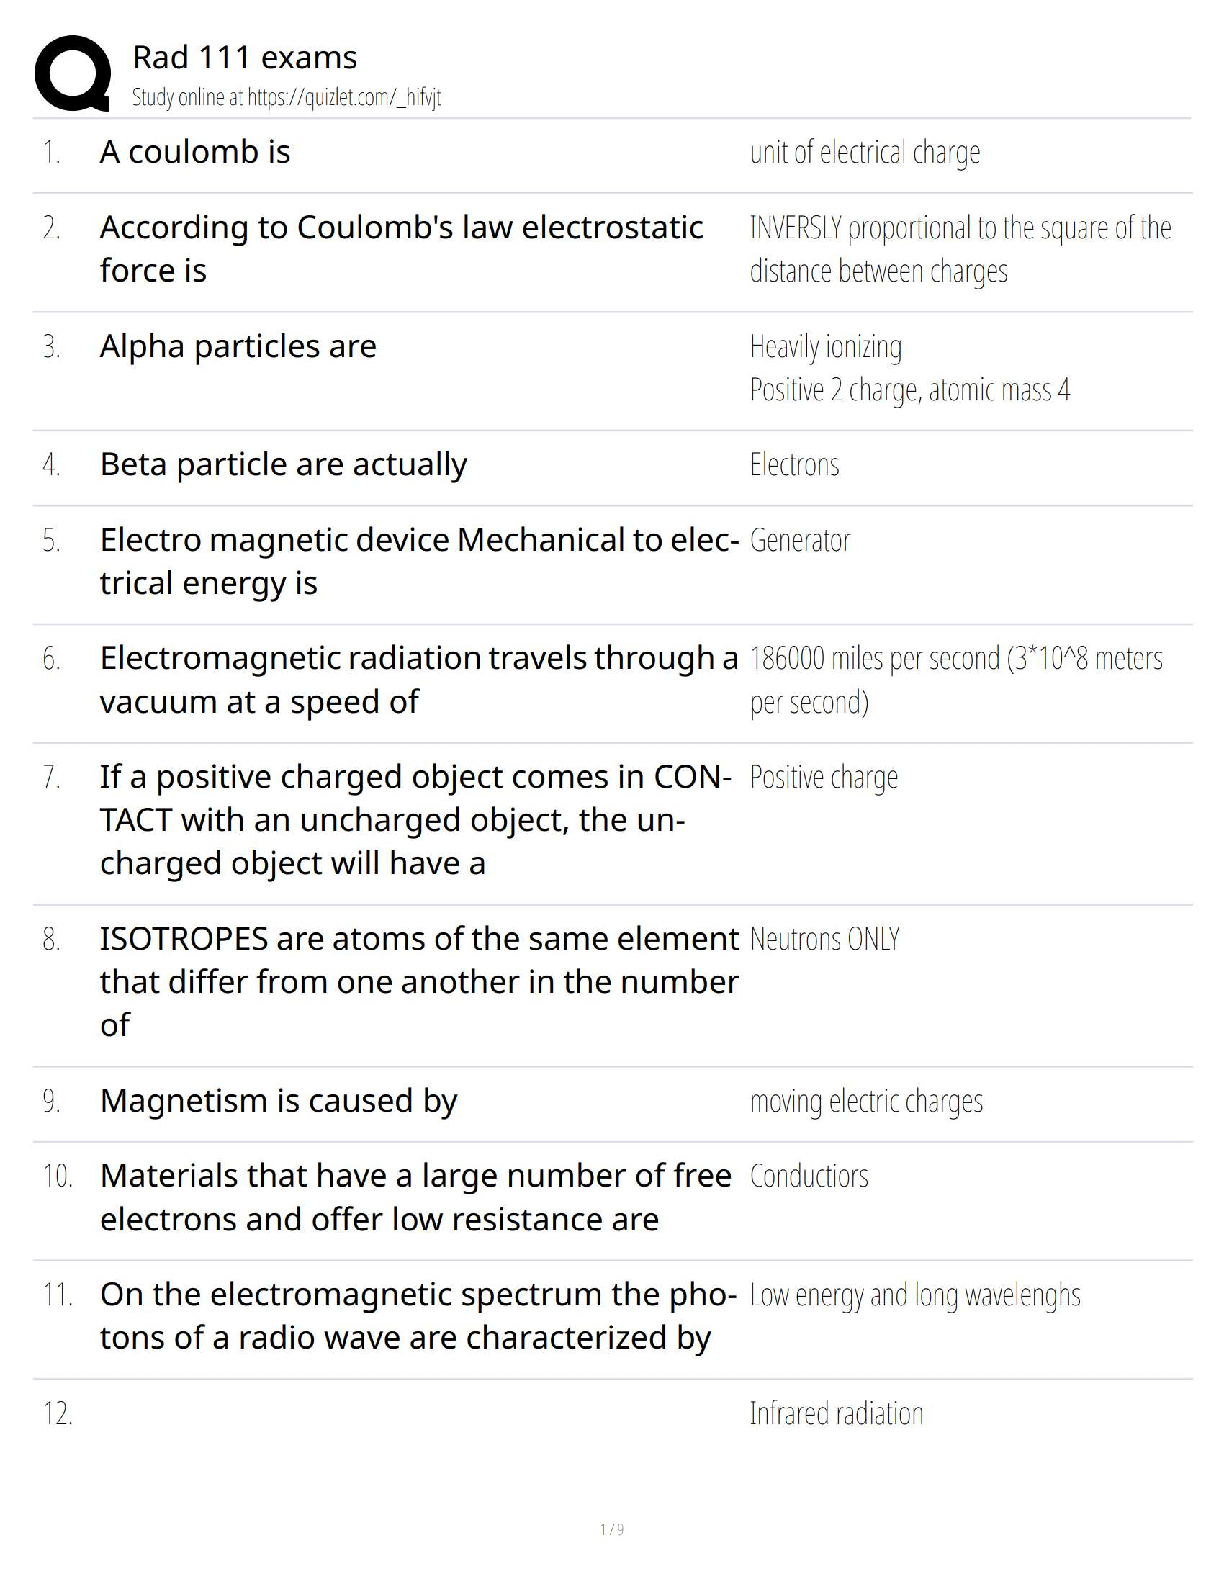Click the "Alpha particles are" term
Screen dimensions: 1224x1584
(x=238, y=346)
